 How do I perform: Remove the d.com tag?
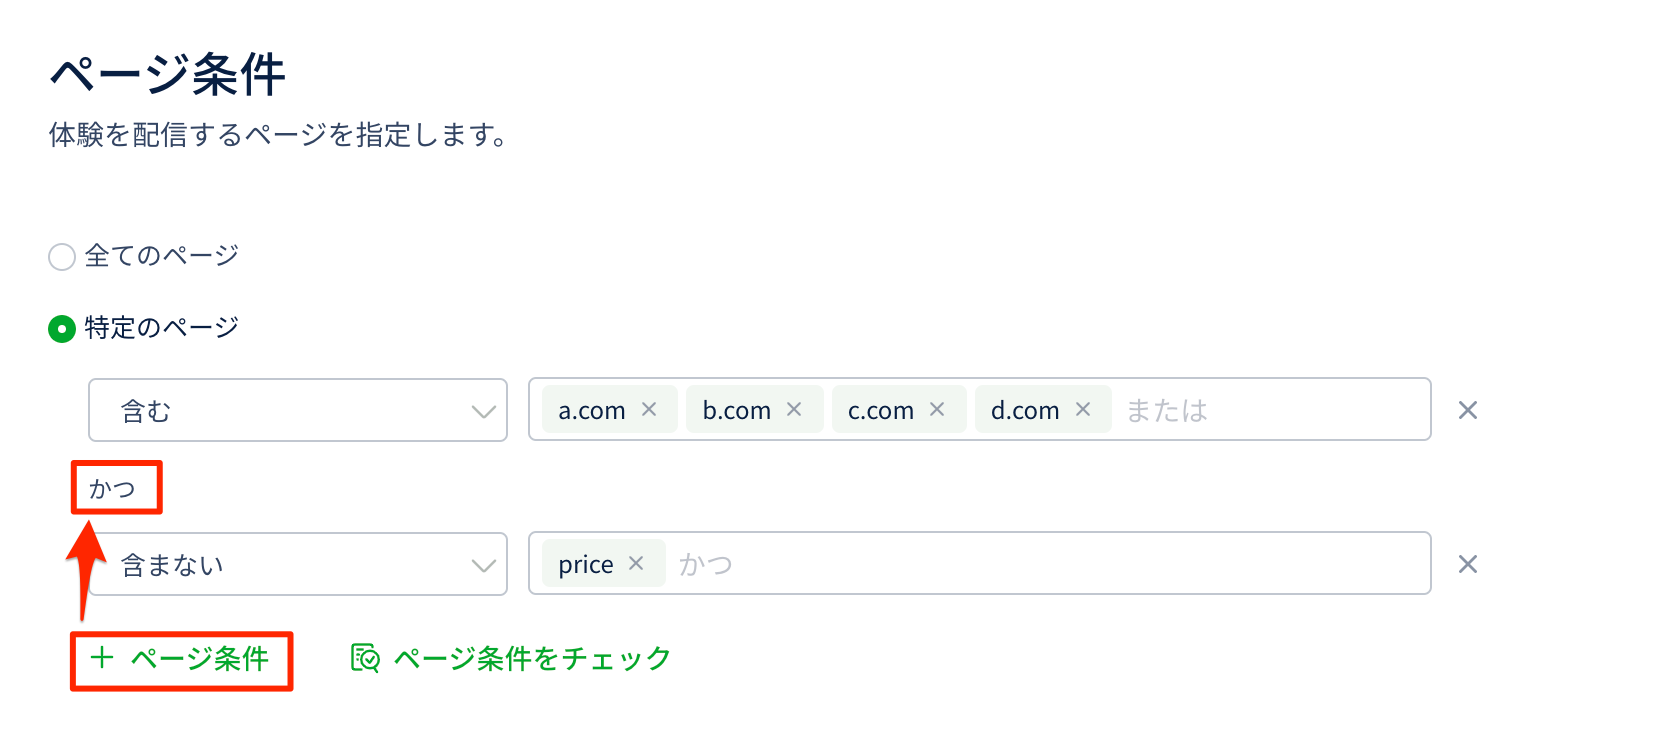[1083, 409]
